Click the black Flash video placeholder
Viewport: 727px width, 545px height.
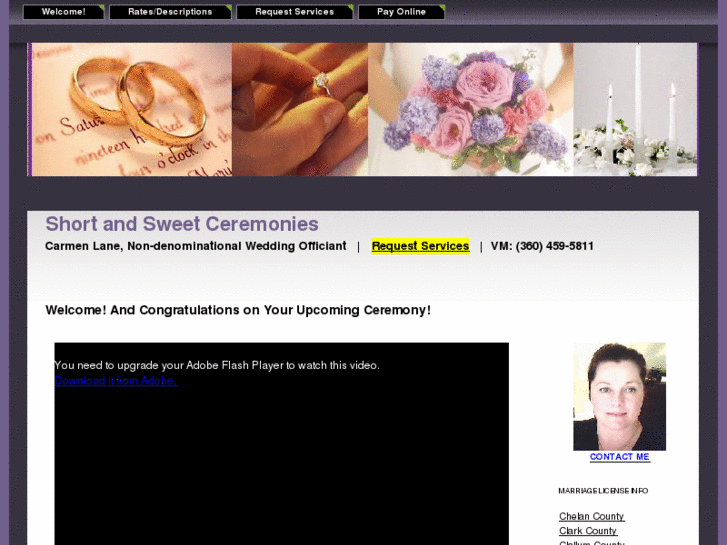pos(281,444)
